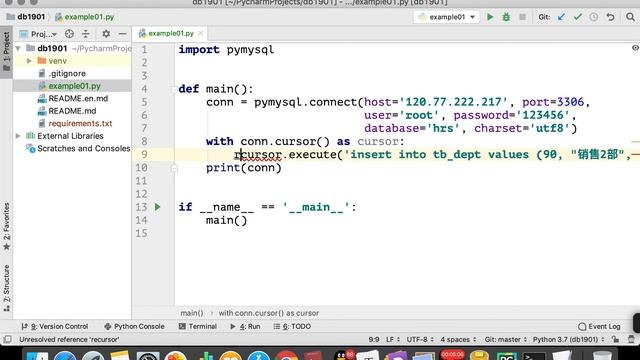This screenshot has width=640, height=360.
Task: Click the run gutter arrow on line 13
Action: click(158, 207)
